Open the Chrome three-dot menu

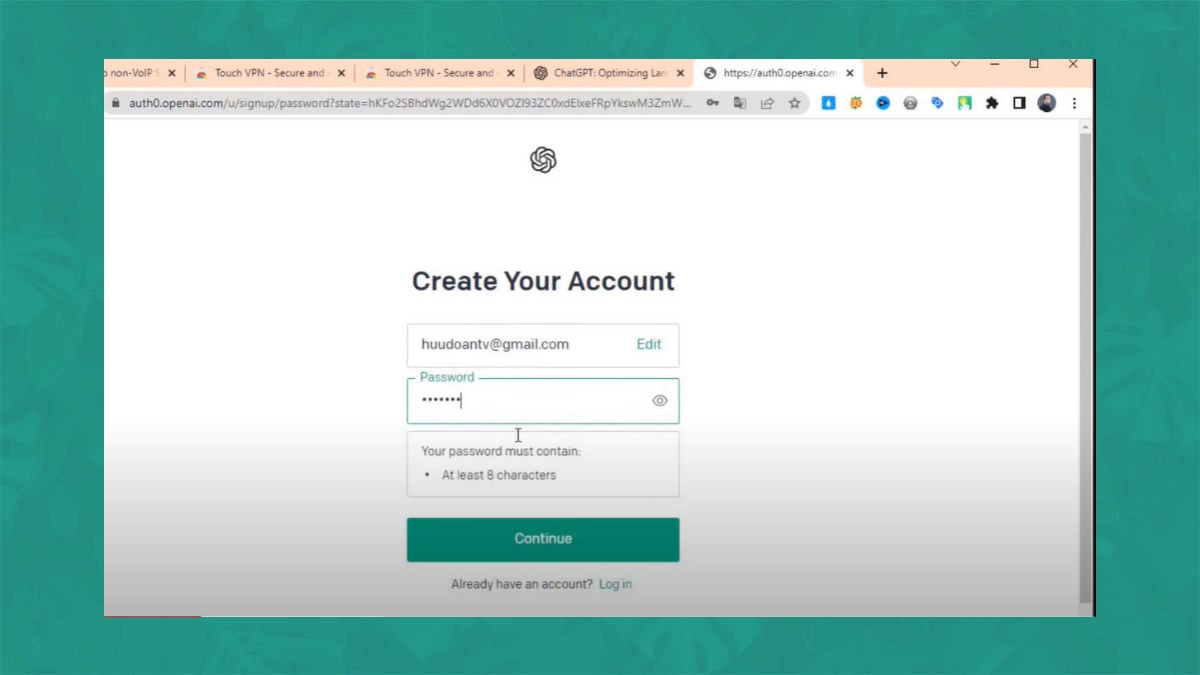click(1075, 103)
